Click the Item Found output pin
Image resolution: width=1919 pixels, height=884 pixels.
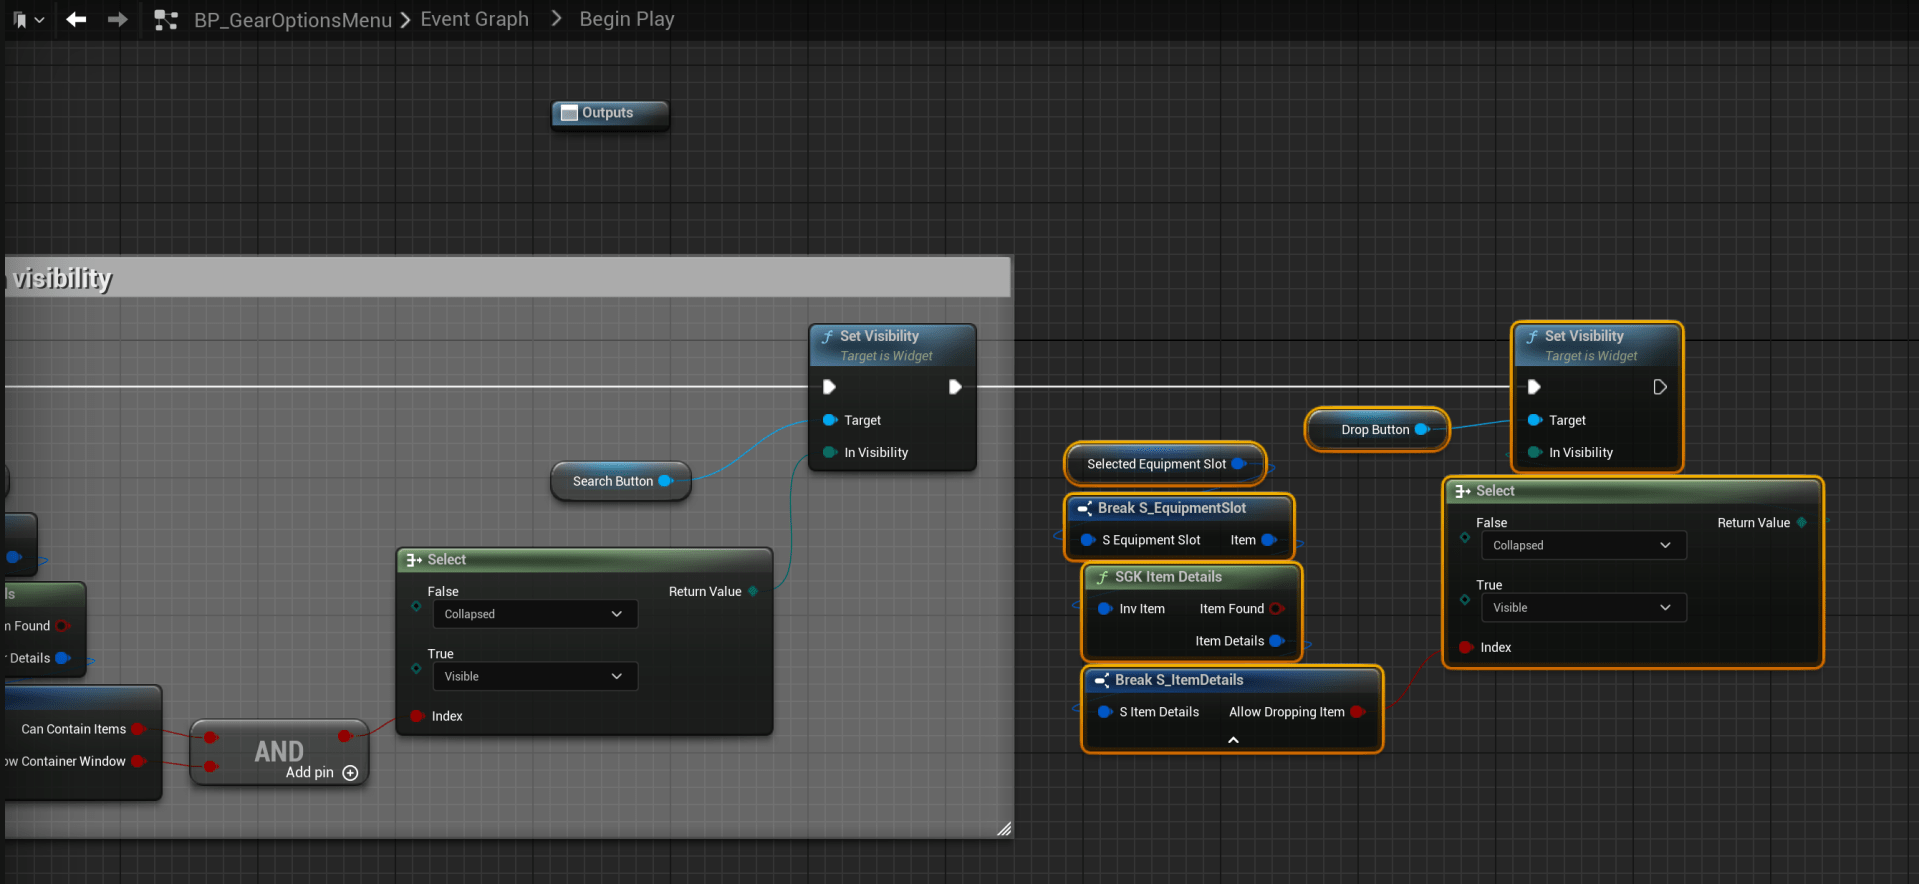(1276, 609)
